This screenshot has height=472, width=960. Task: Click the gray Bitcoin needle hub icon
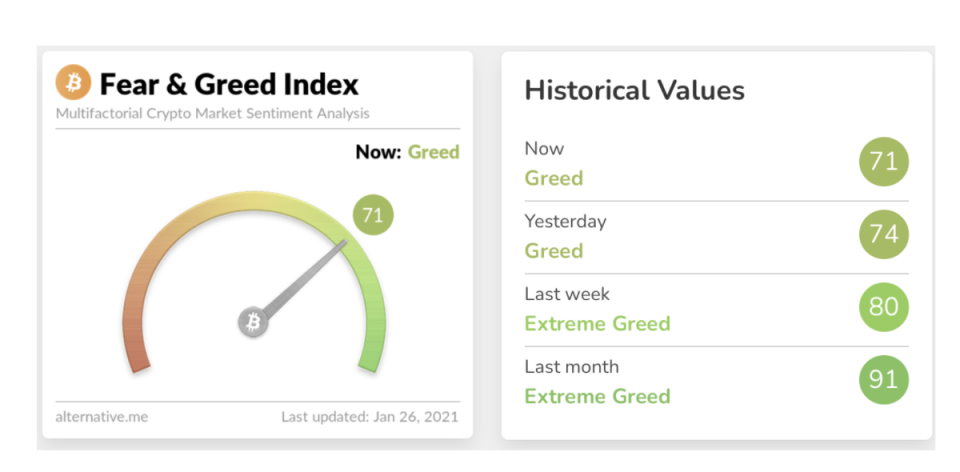tap(253, 322)
